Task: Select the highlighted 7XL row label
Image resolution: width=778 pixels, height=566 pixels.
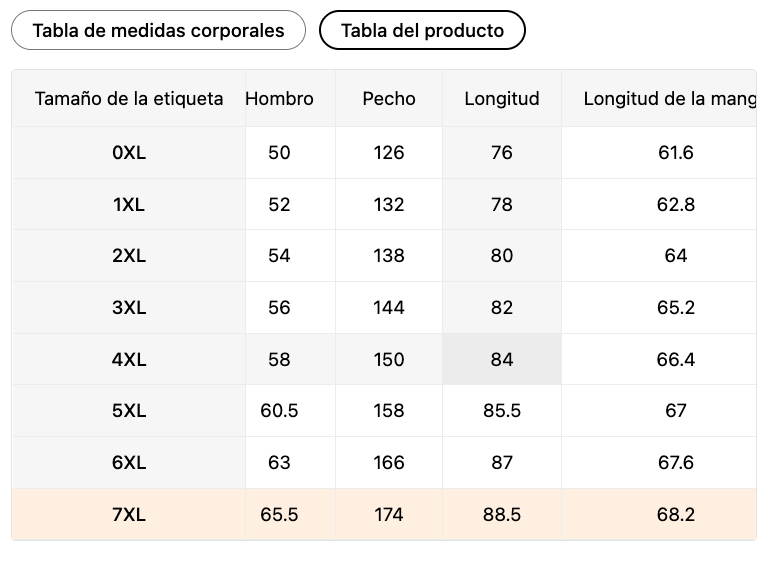Action: [x=129, y=515]
